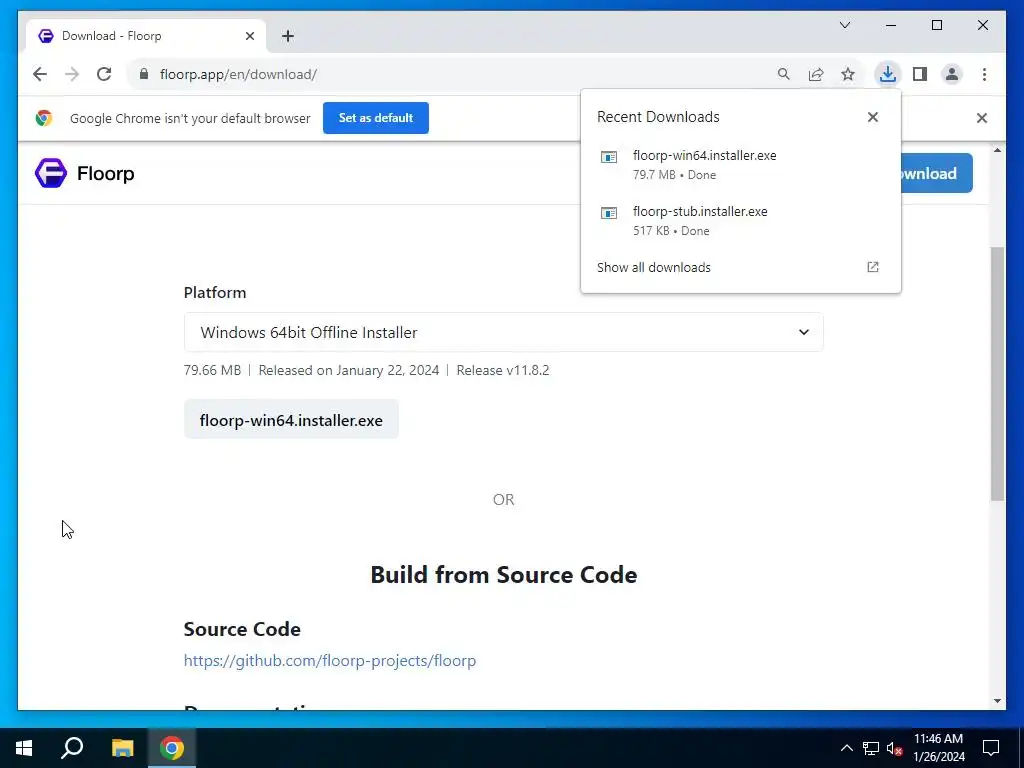The width and height of the screenshot is (1024, 768).
Task: Click the '517 KB • Done' status text
Action: 671,231
